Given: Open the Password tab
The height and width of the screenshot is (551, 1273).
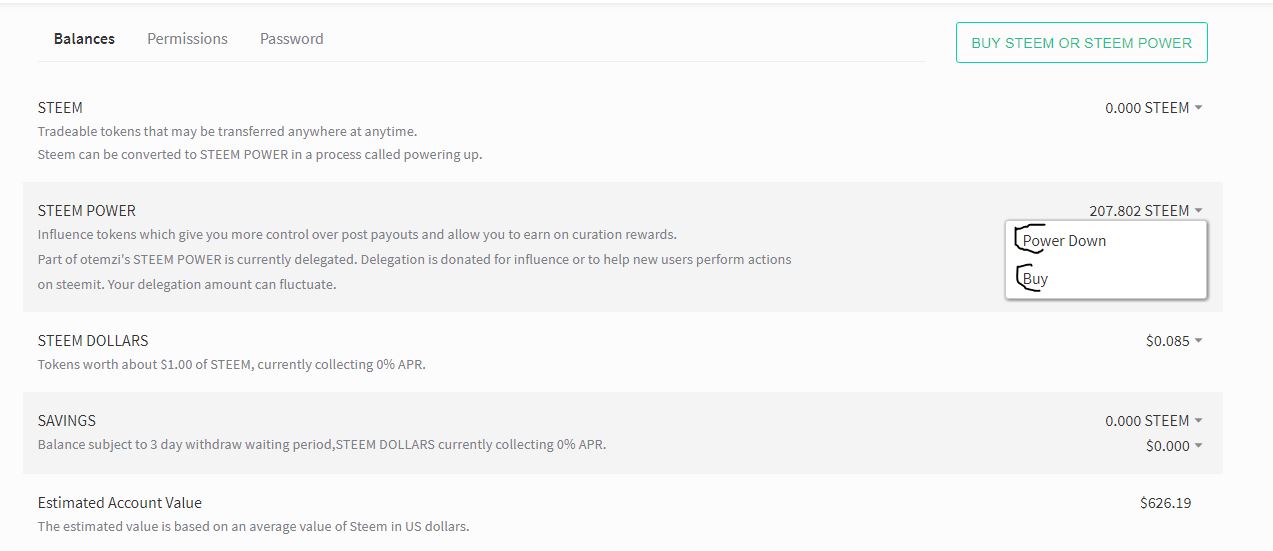Looking at the screenshot, I should tap(291, 39).
